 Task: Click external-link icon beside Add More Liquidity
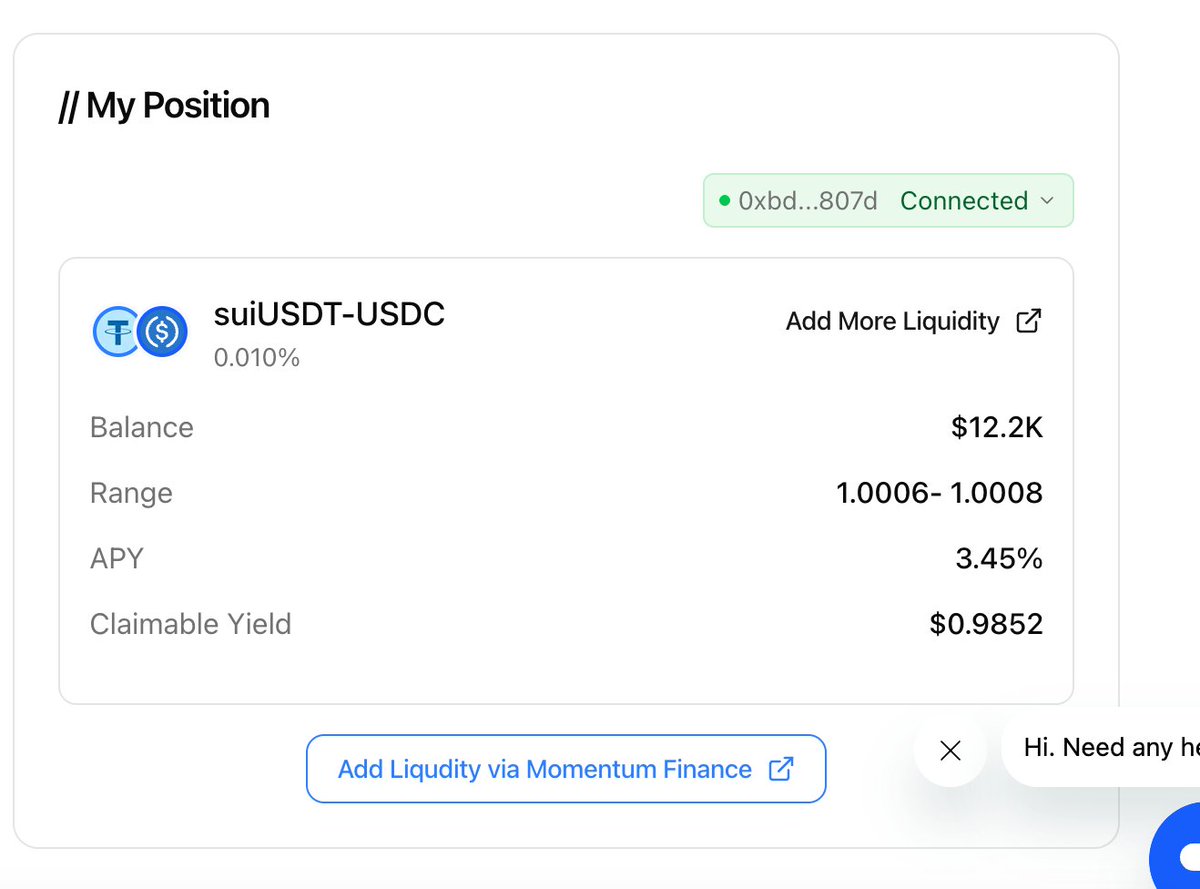[x=1028, y=321]
